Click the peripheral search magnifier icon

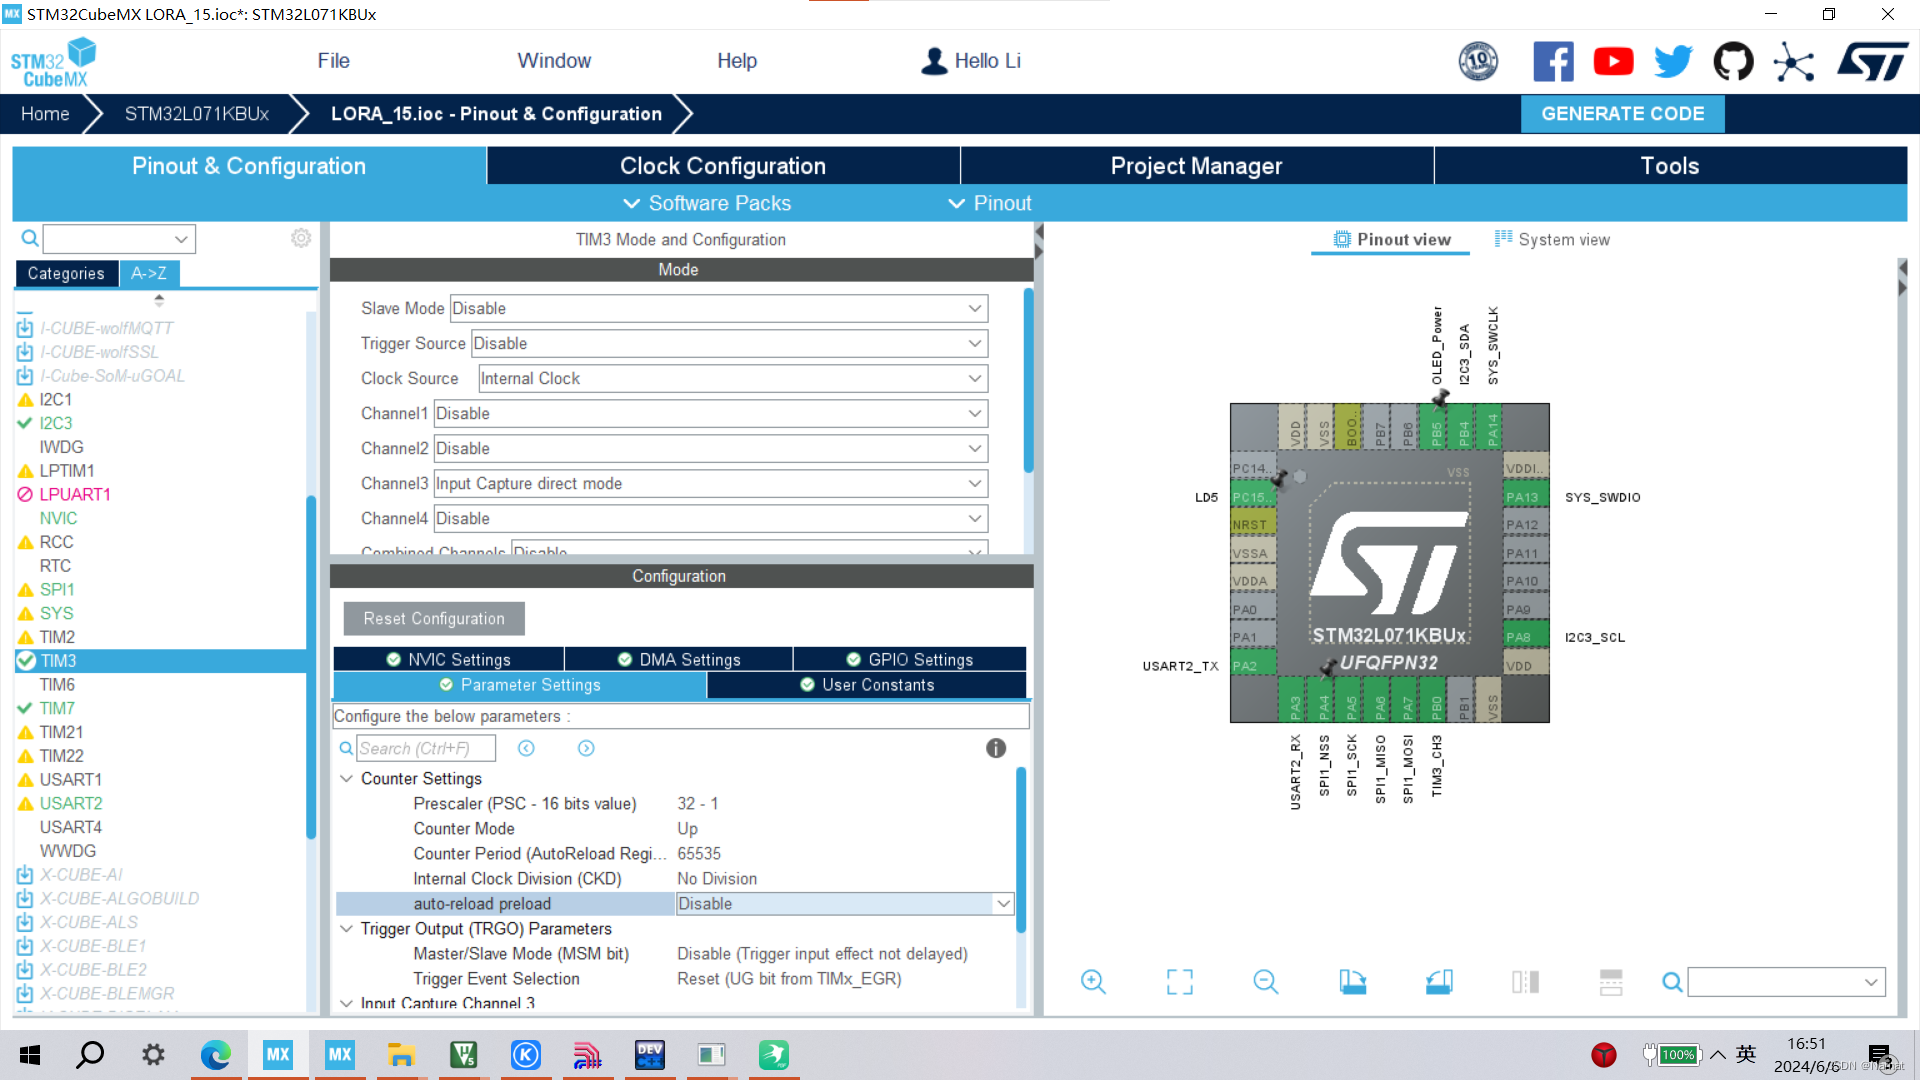(x=30, y=238)
